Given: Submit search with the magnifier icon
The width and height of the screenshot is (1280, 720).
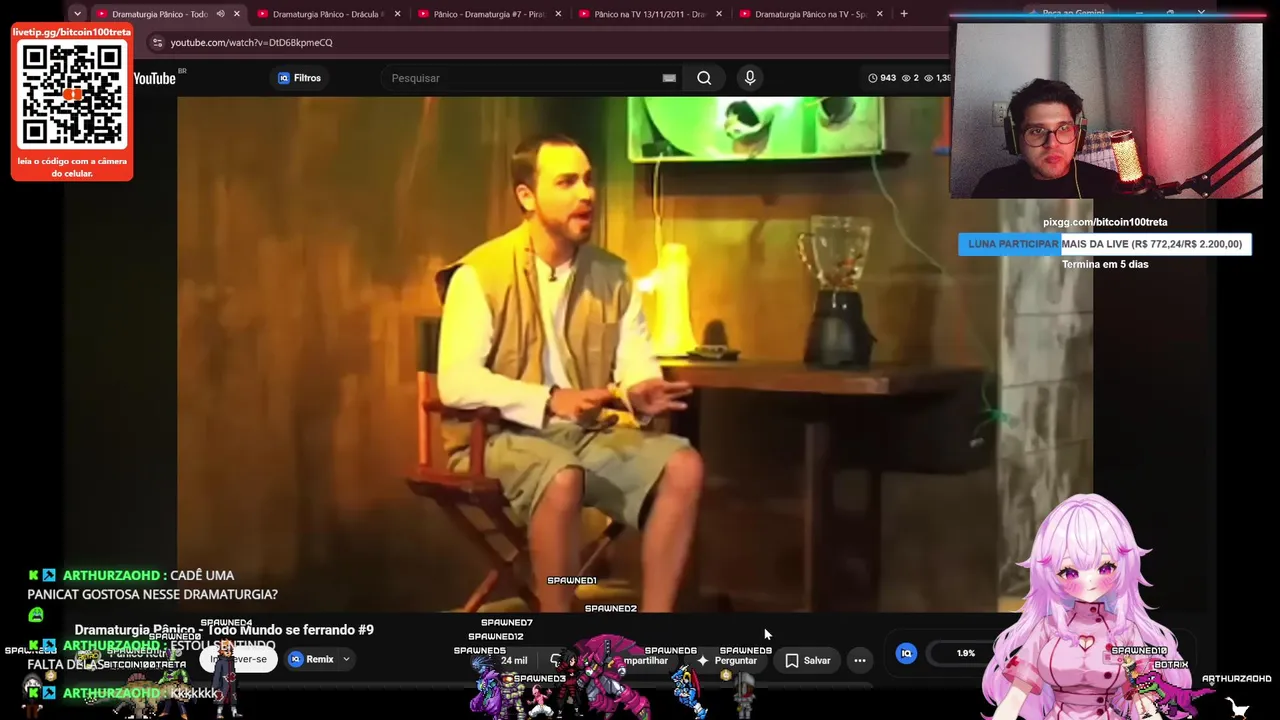Looking at the screenshot, I should pyautogui.click(x=704, y=78).
